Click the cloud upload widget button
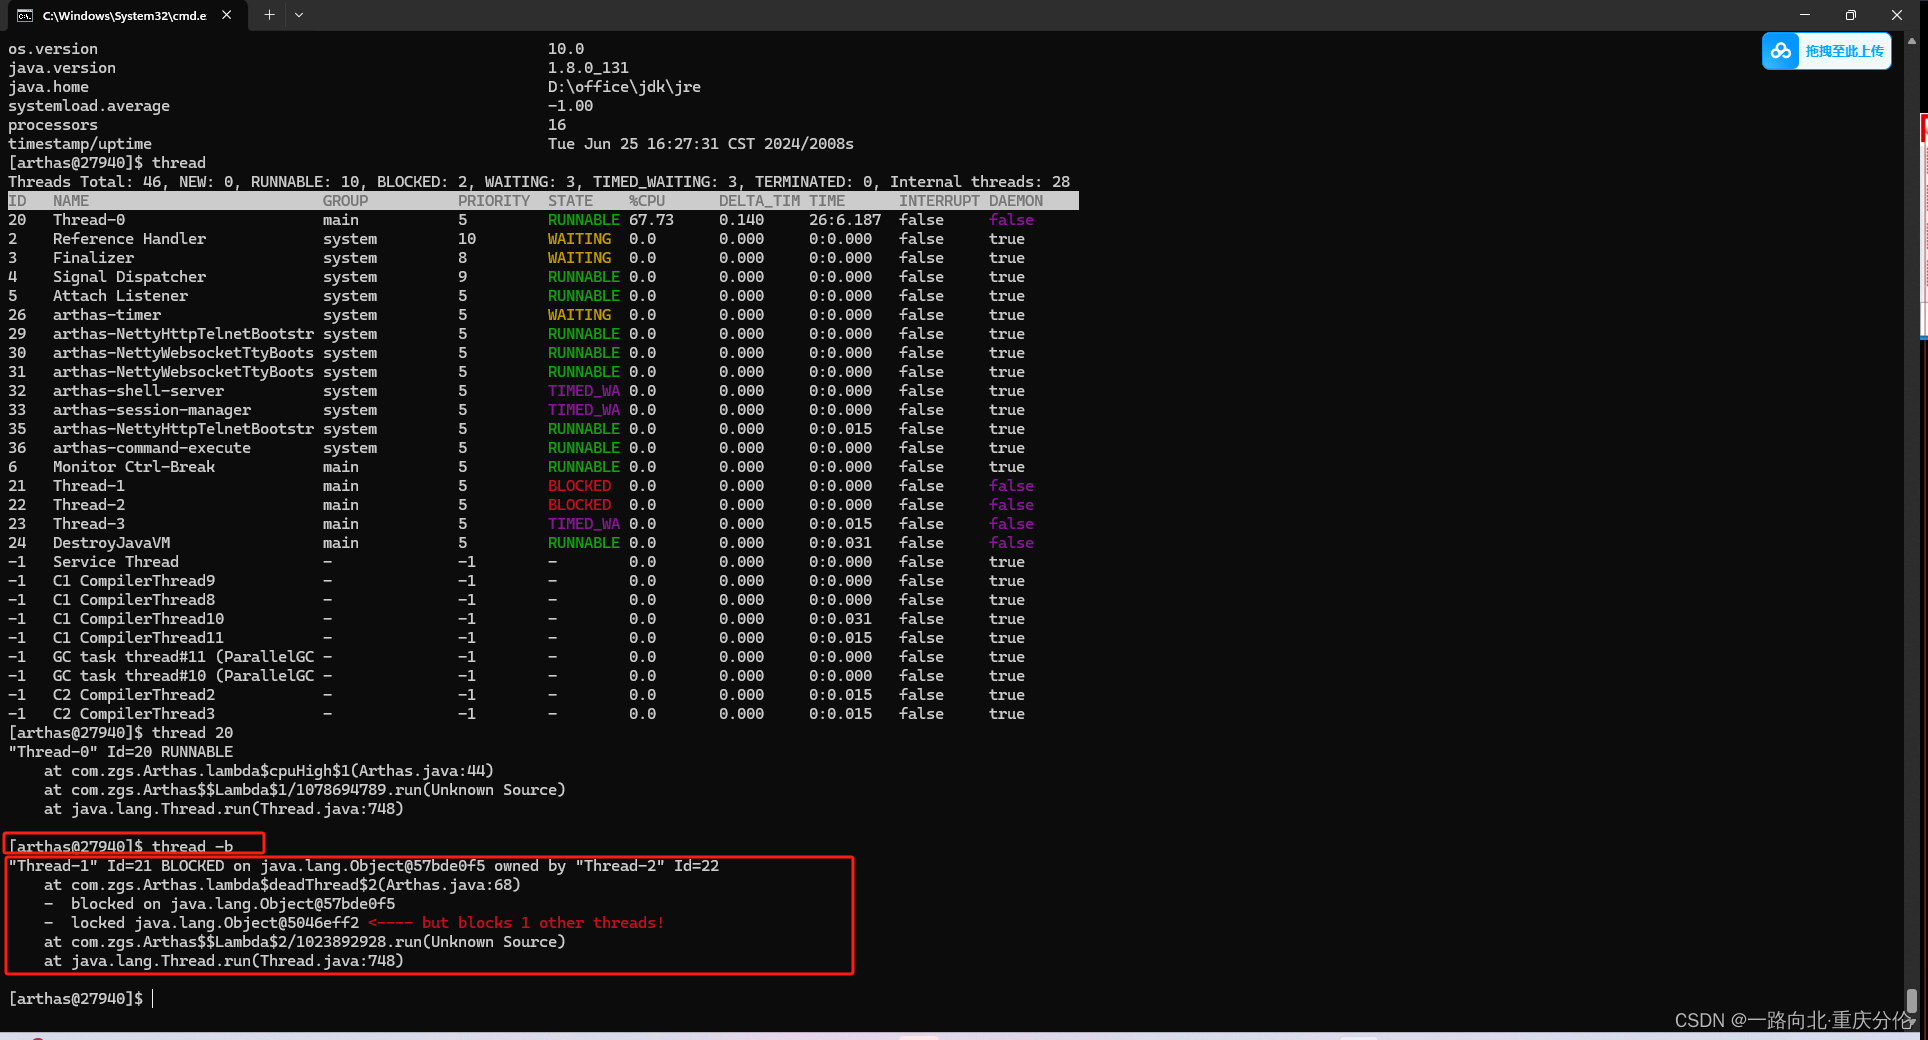 (1826, 51)
